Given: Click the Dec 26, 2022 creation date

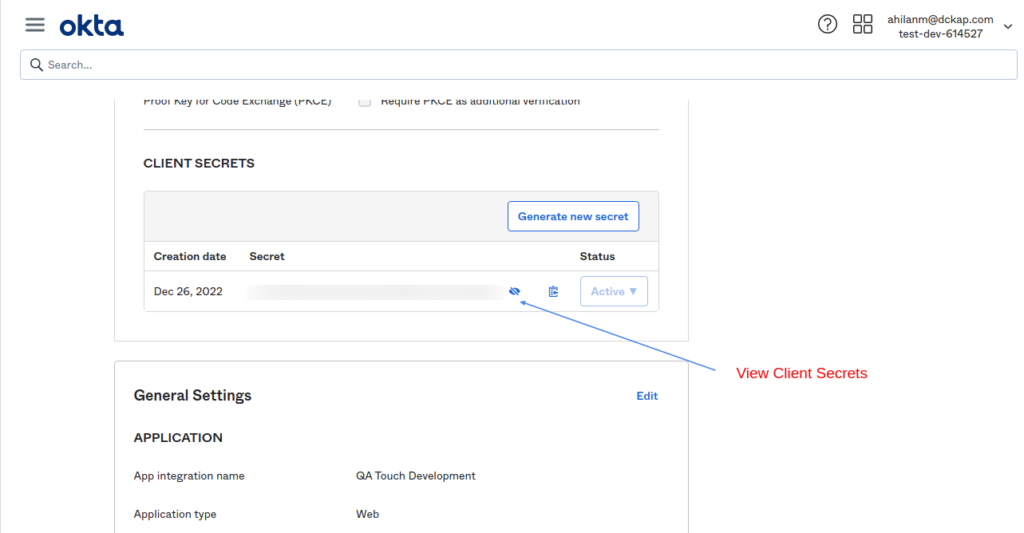Looking at the screenshot, I should pyautogui.click(x=188, y=292).
